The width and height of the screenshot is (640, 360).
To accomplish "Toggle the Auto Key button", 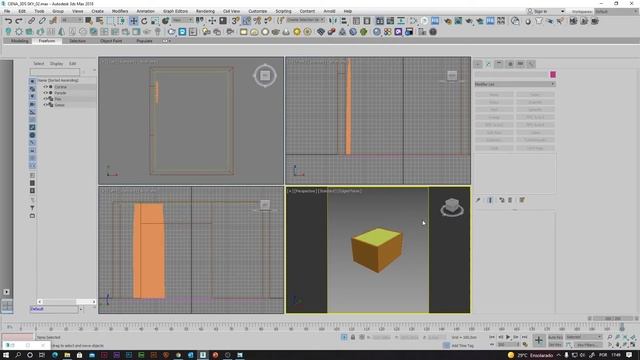I will click(x=555, y=338).
